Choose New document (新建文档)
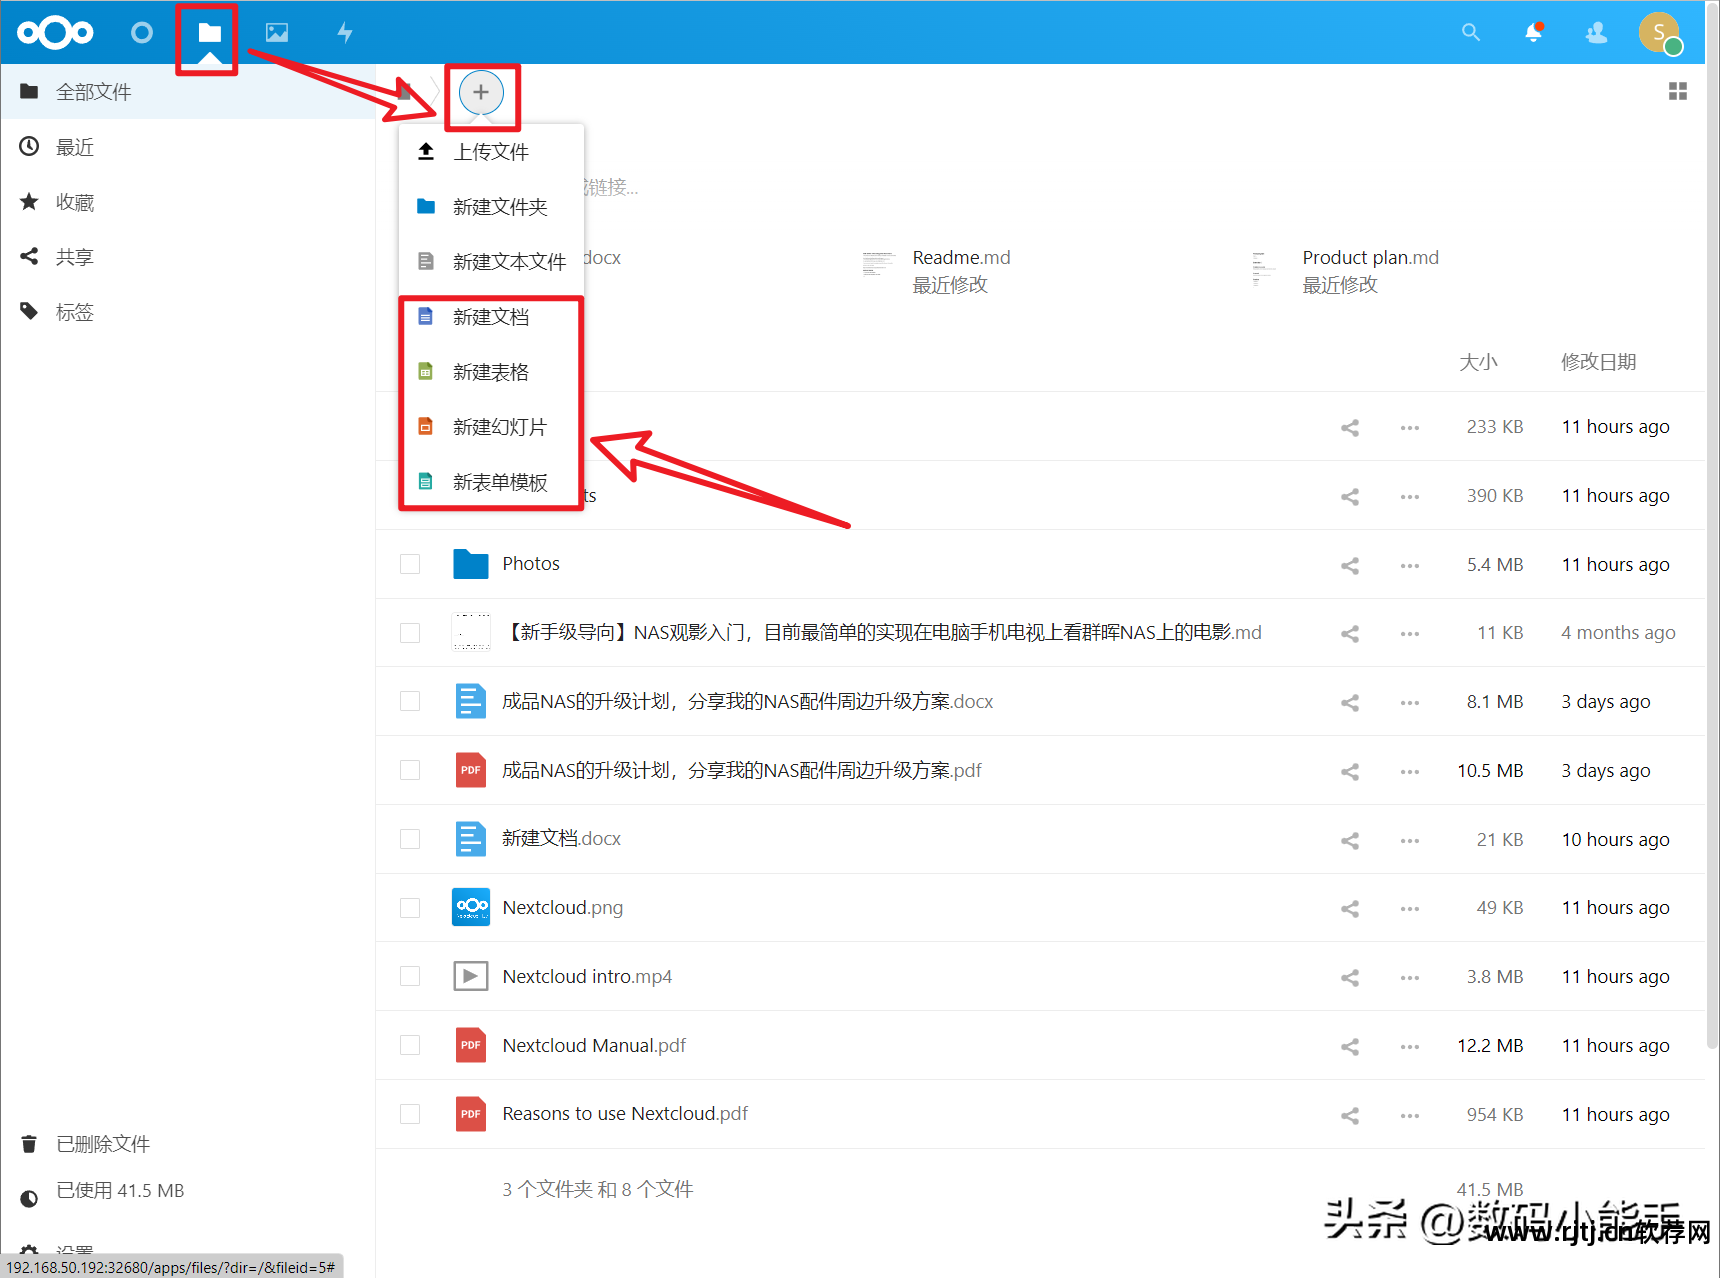This screenshot has height=1278, width=1720. click(x=491, y=317)
